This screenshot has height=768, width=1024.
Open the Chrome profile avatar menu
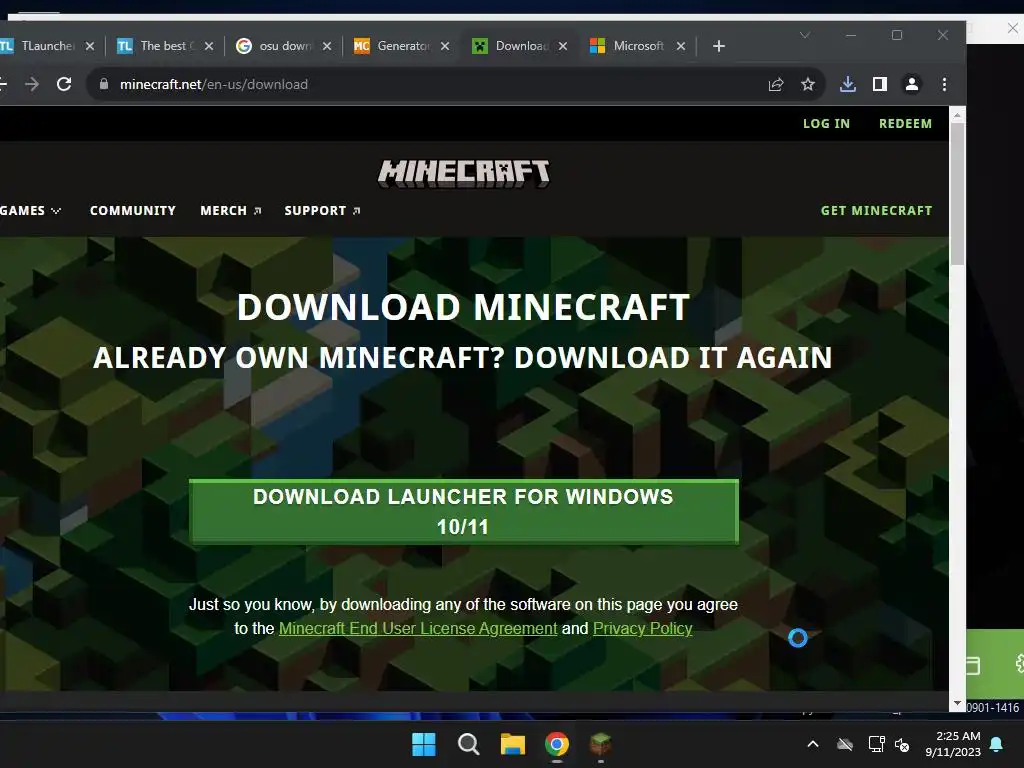[x=912, y=84]
